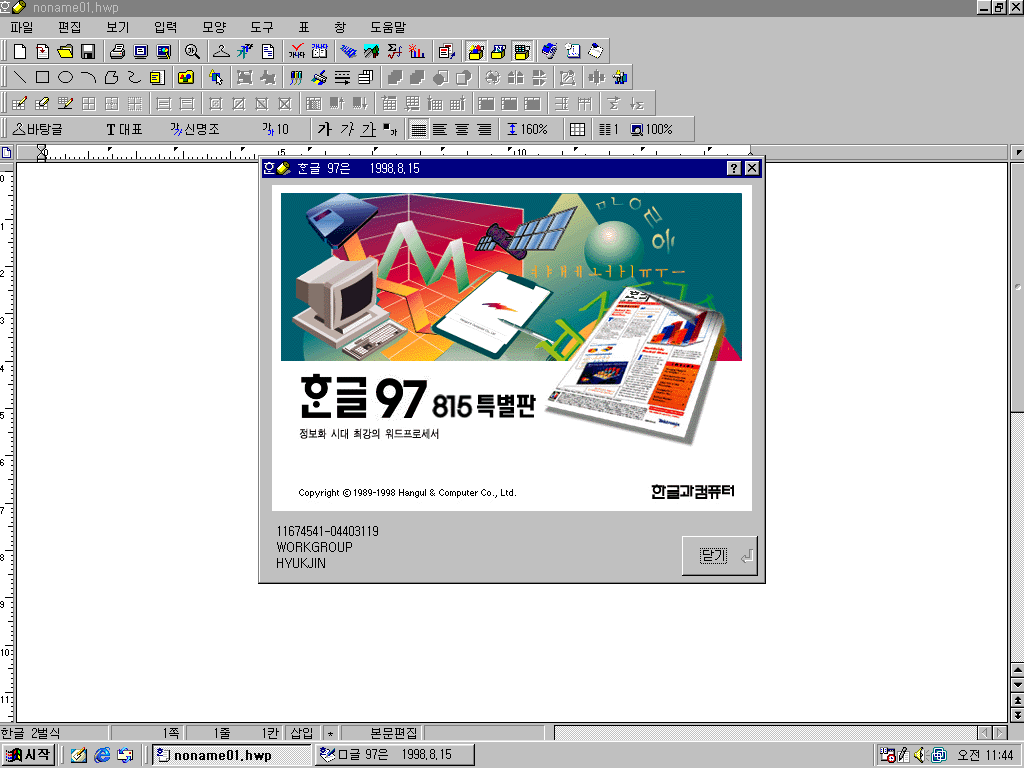Open the 도움말 menu
This screenshot has width=1024, height=768.
[388, 27]
